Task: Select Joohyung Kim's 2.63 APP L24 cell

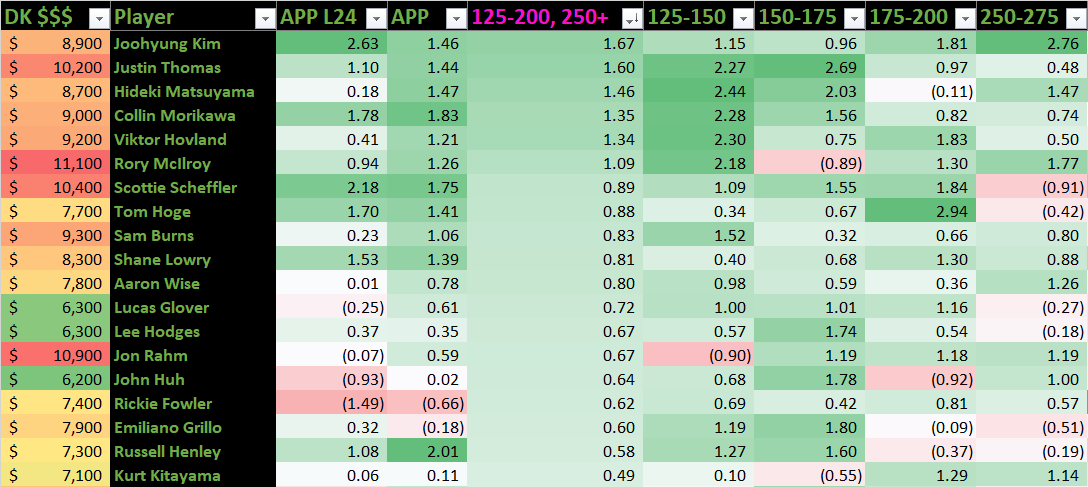Action: click(x=332, y=44)
